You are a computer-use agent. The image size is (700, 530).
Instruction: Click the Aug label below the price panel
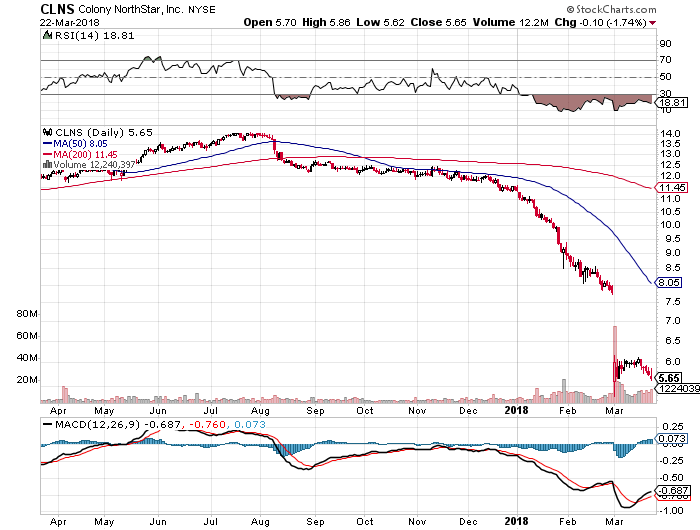pyautogui.click(x=260, y=411)
